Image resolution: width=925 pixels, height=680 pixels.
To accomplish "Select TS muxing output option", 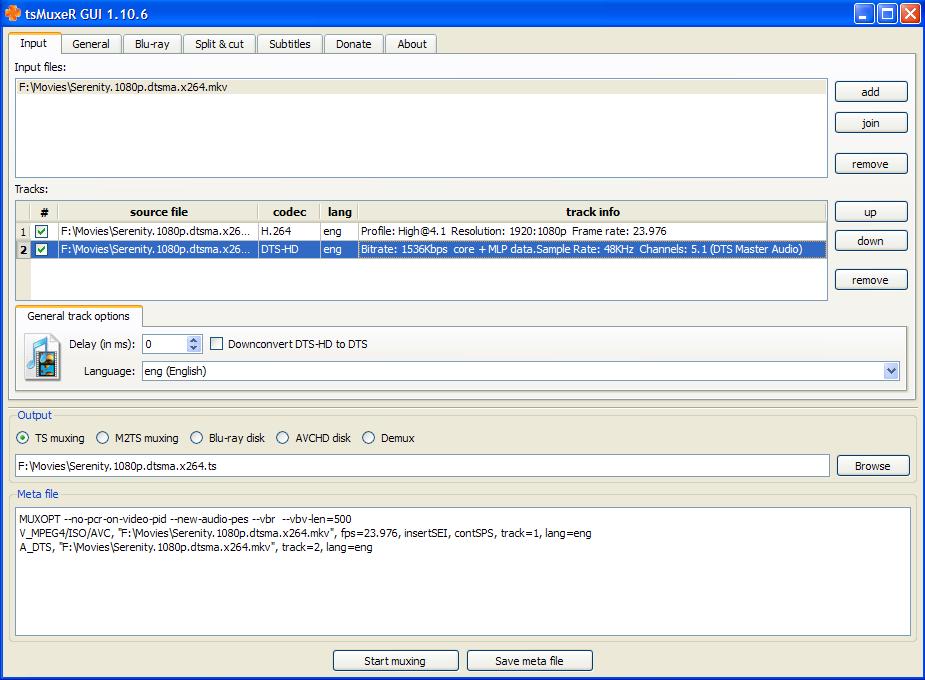I will pyautogui.click(x=22, y=438).
